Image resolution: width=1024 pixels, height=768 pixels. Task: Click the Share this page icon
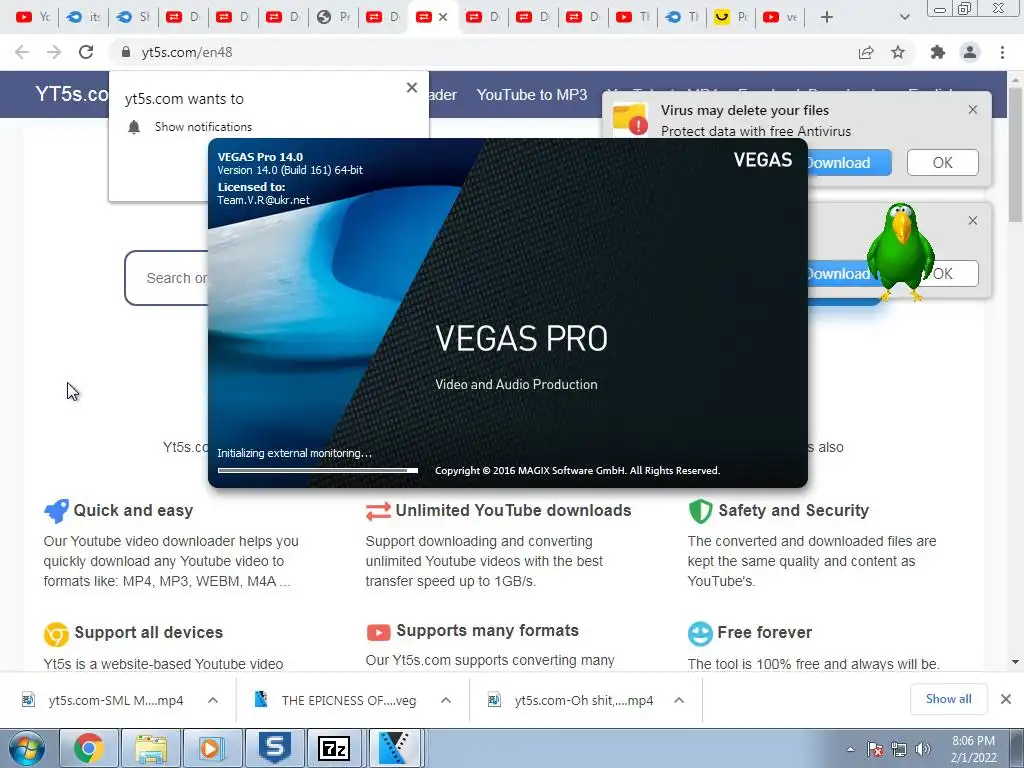point(866,52)
